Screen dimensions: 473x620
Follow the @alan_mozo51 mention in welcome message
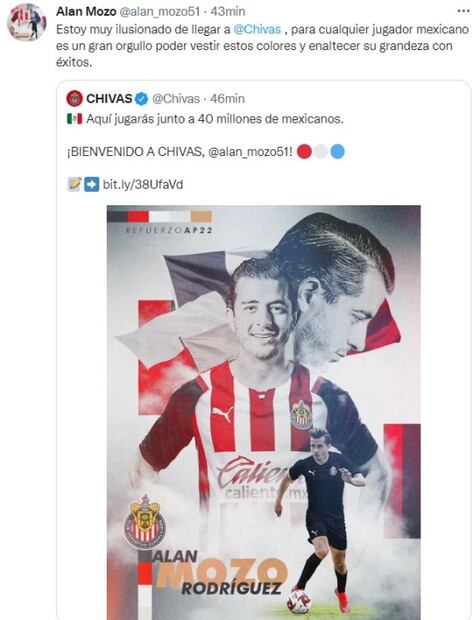[x=250, y=152]
